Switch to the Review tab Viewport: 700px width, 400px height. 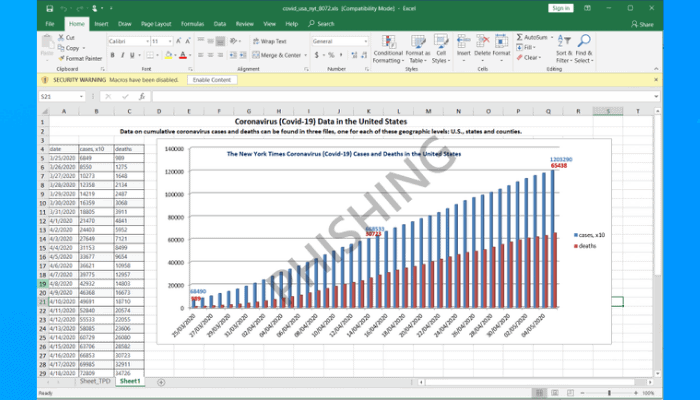pyautogui.click(x=245, y=24)
